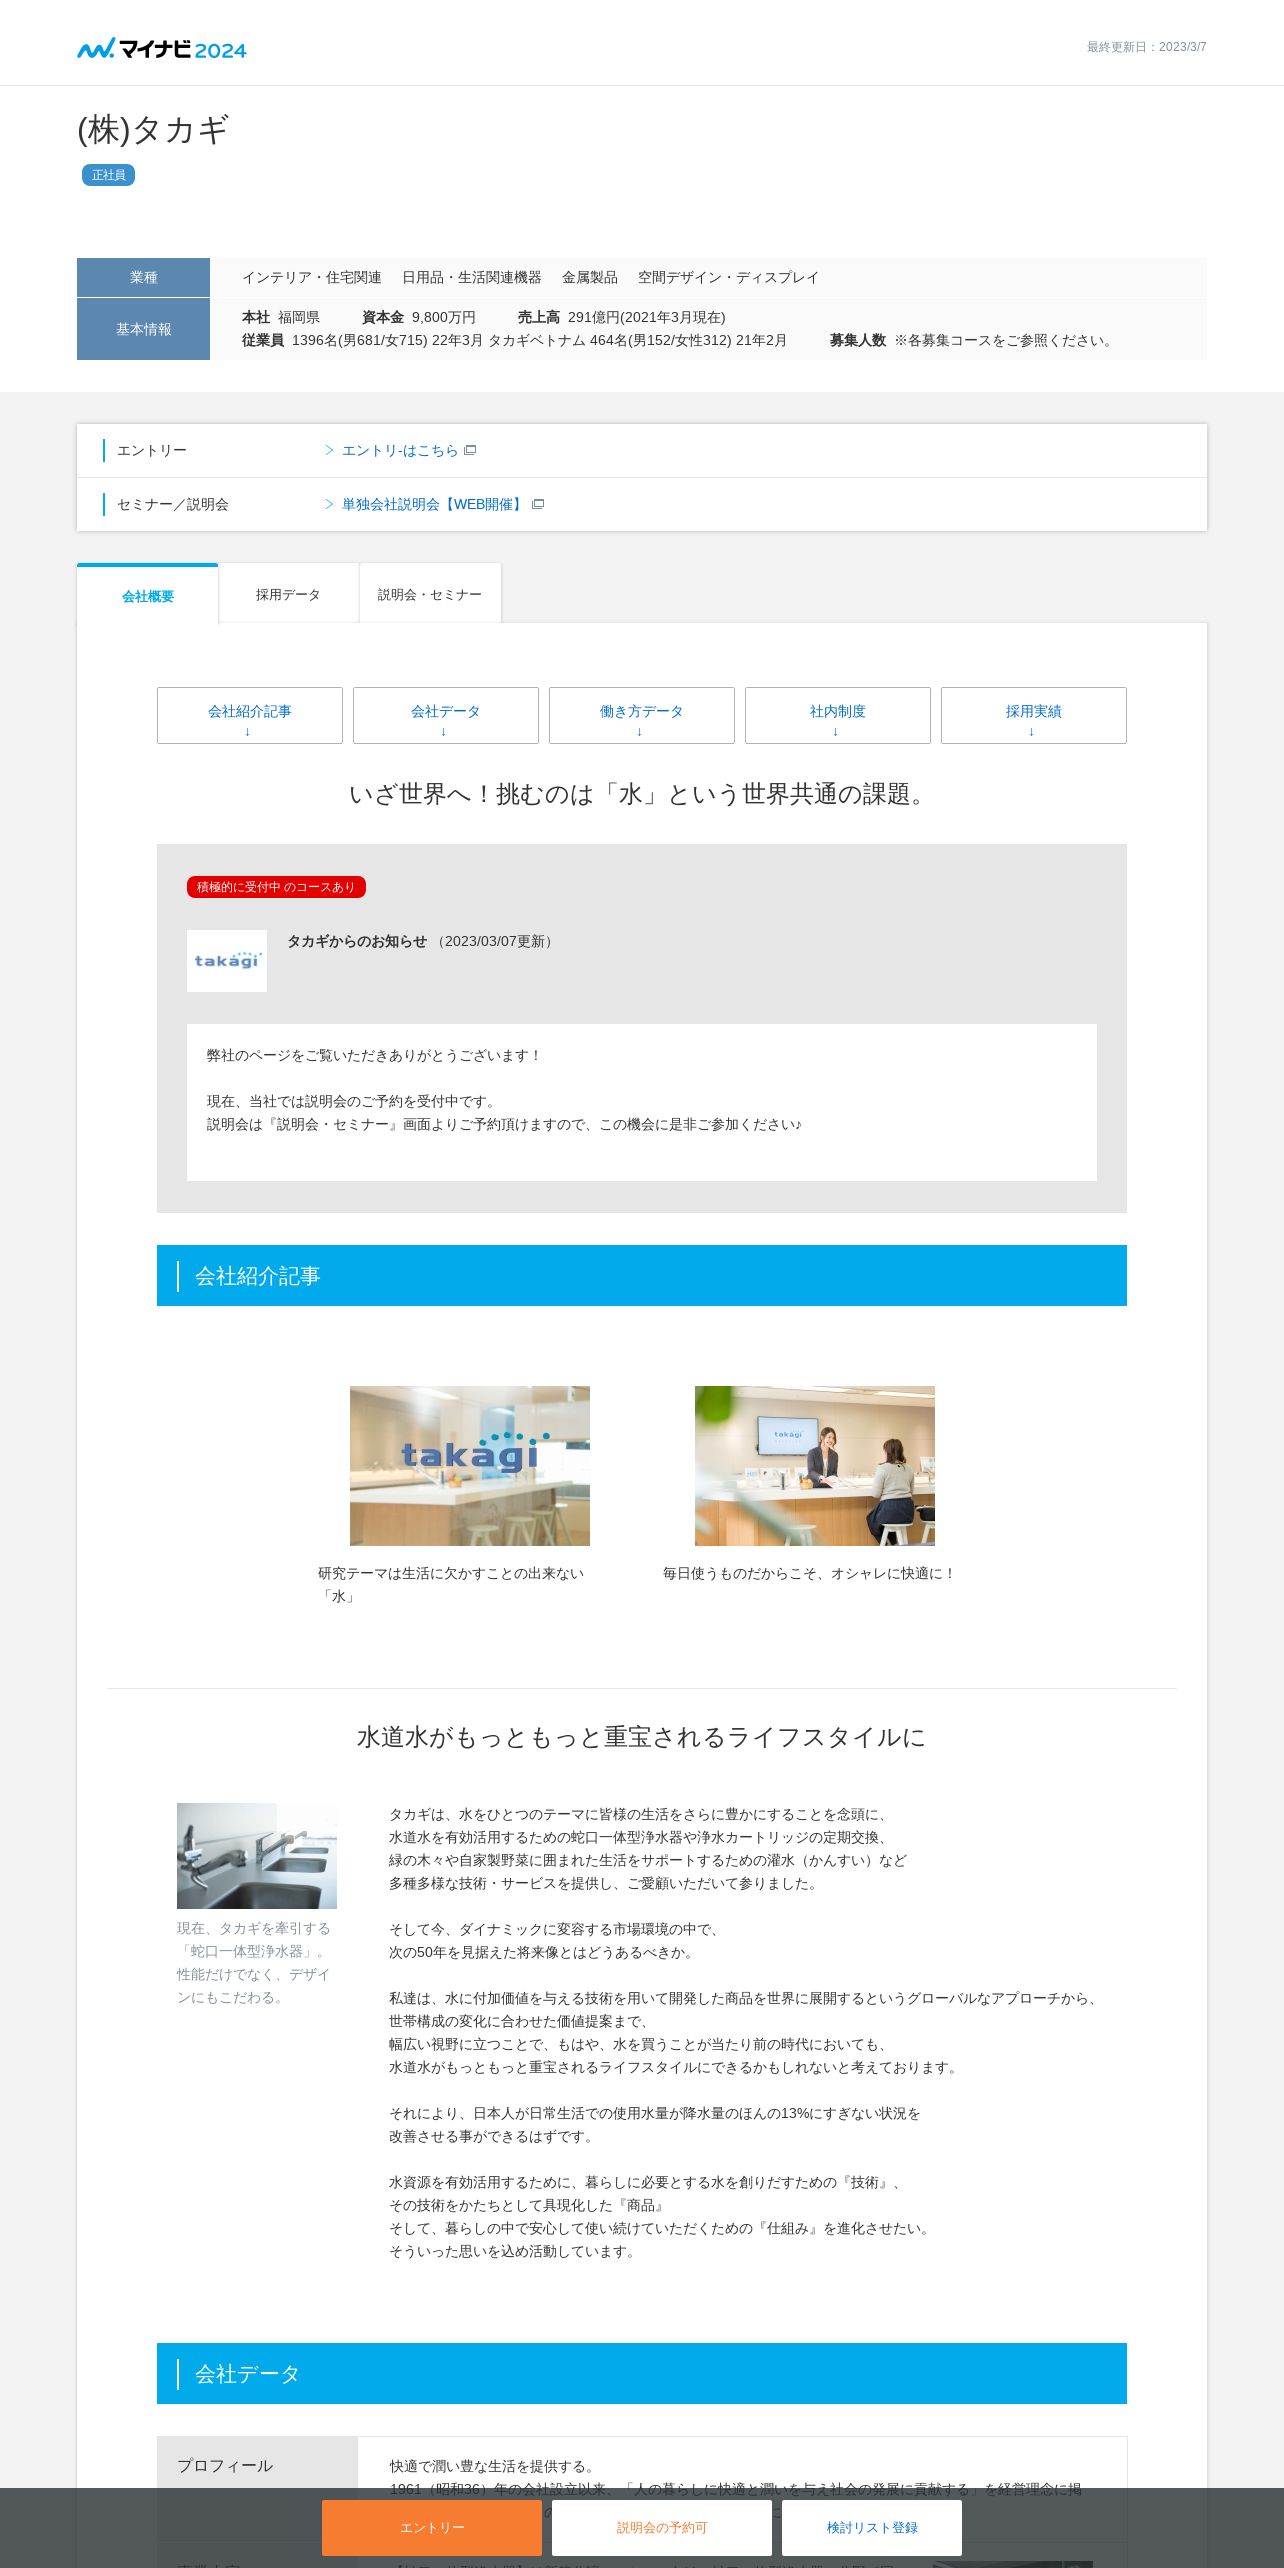
Task: Open 単独会社説明会【WEB開催】 link
Action: [x=434, y=505]
